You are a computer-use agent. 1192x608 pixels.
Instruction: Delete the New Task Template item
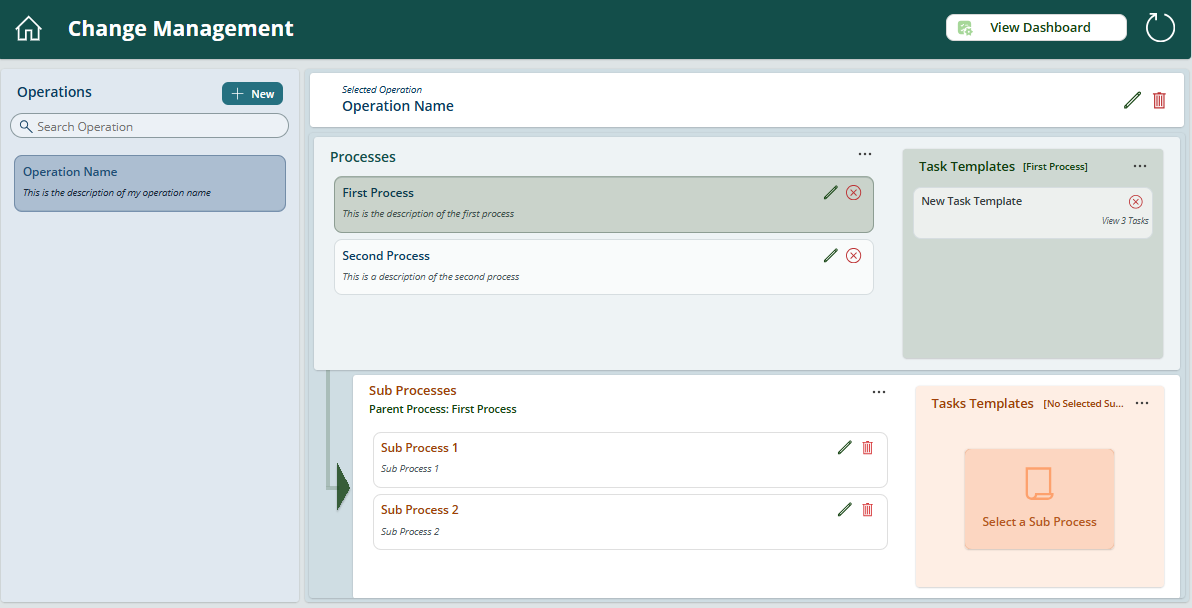[1135, 202]
